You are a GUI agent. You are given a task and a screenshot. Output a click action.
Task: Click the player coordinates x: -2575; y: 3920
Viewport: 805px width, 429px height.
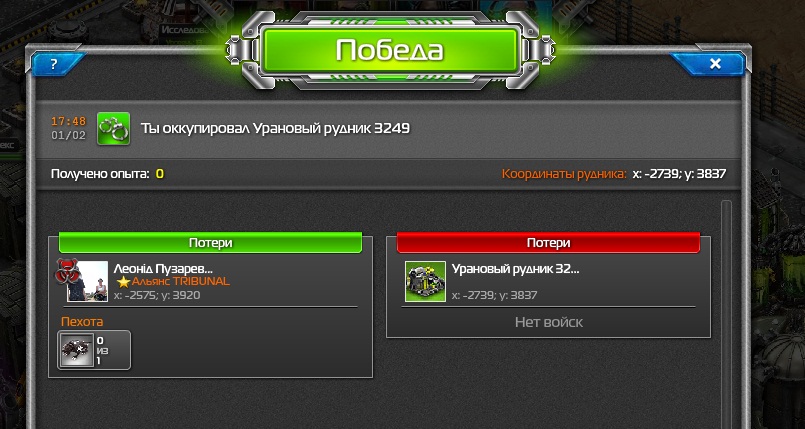coord(157,296)
